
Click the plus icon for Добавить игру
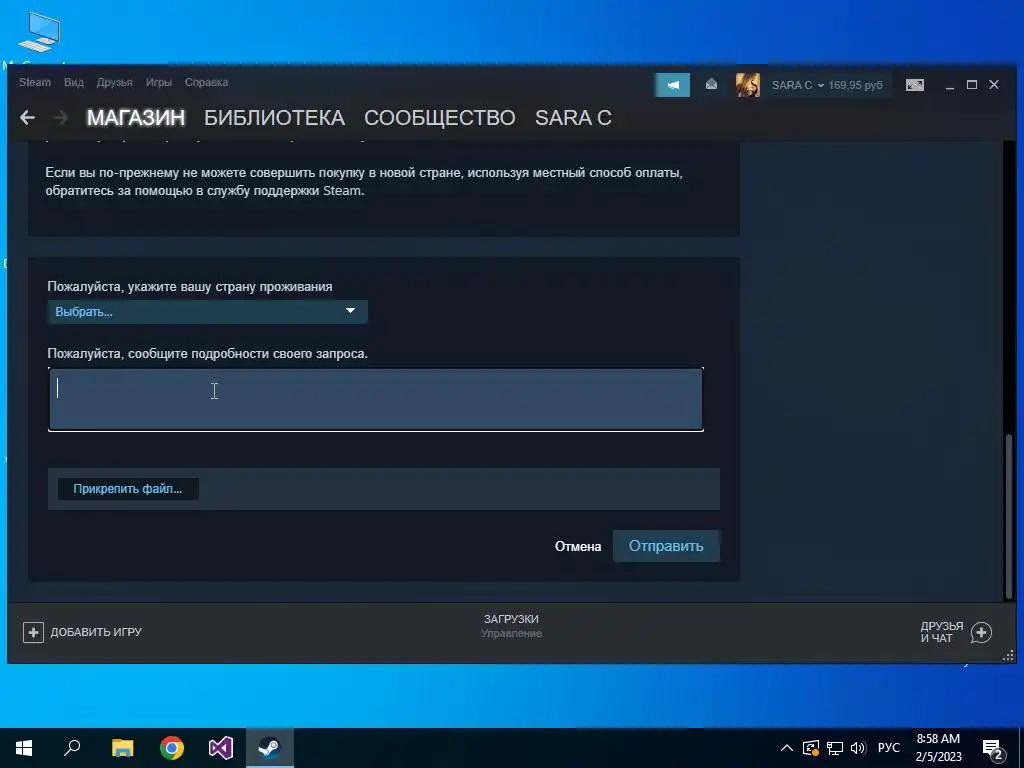click(x=33, y=632)
